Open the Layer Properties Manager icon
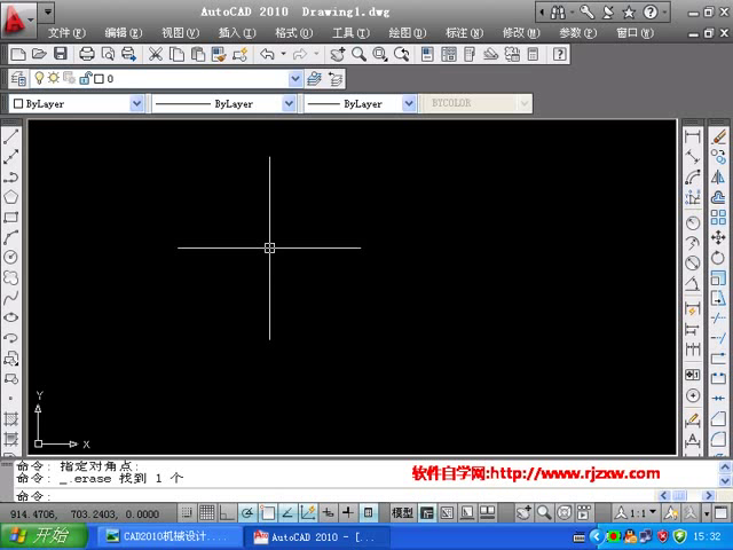 pos(19,79)
